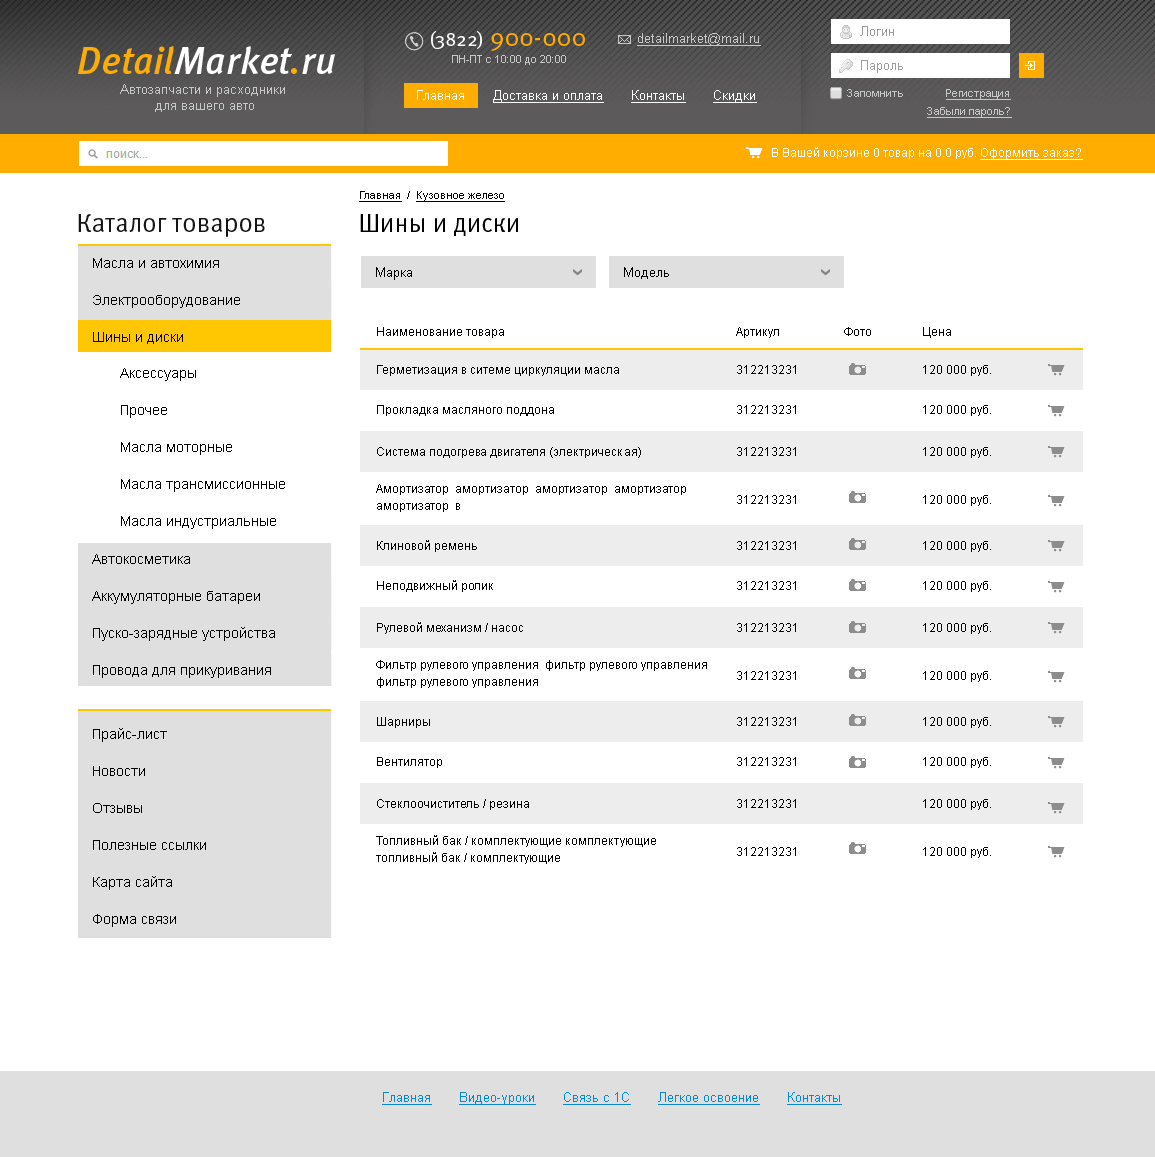Open photo preview for 'Герметизация в ситеме циркуляции масла'
Viewport: 1155px width, 1157px height.
pyautogui.click(x=857, y=369)
